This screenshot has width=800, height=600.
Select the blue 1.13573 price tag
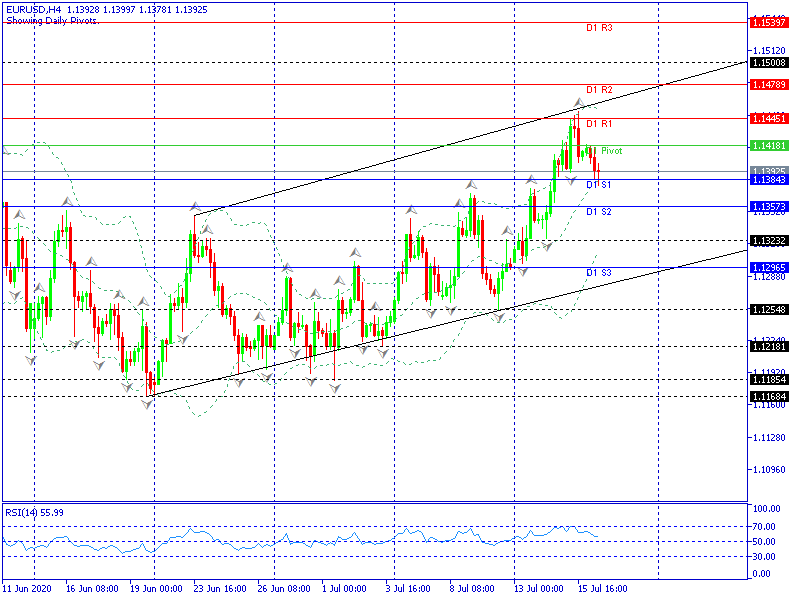tap(768, 207)
